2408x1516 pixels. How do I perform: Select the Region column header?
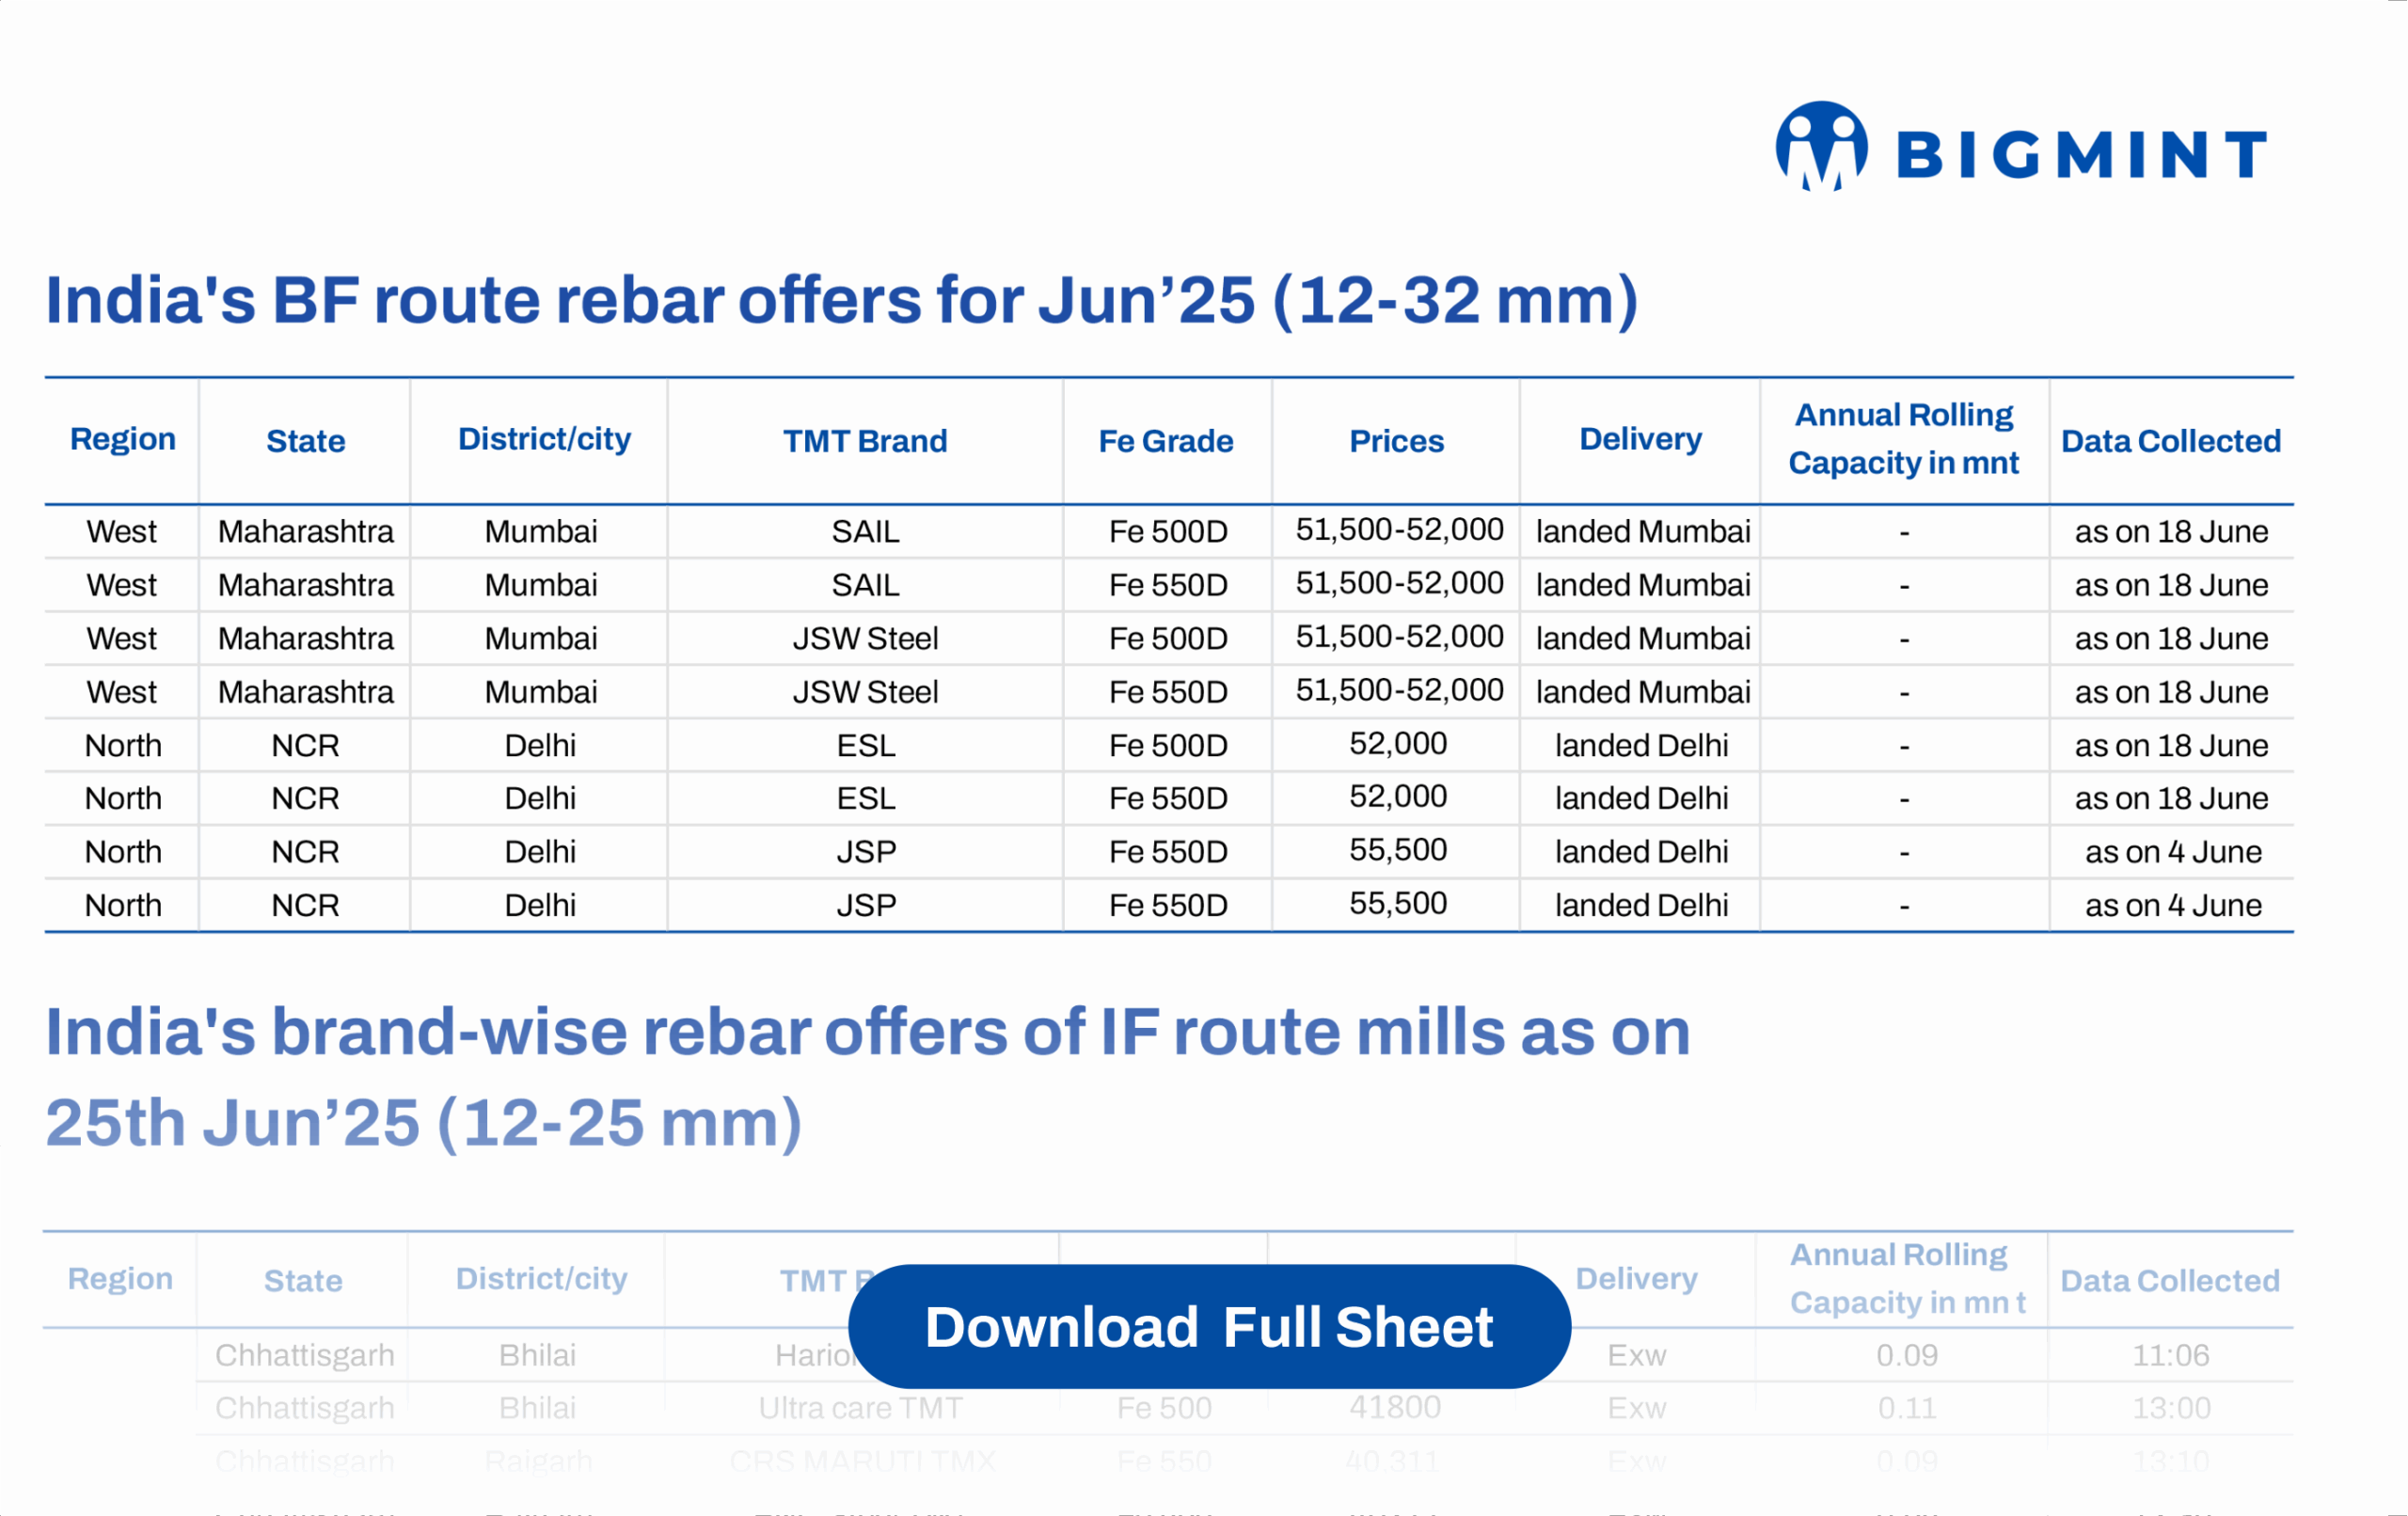click(122, 440)
